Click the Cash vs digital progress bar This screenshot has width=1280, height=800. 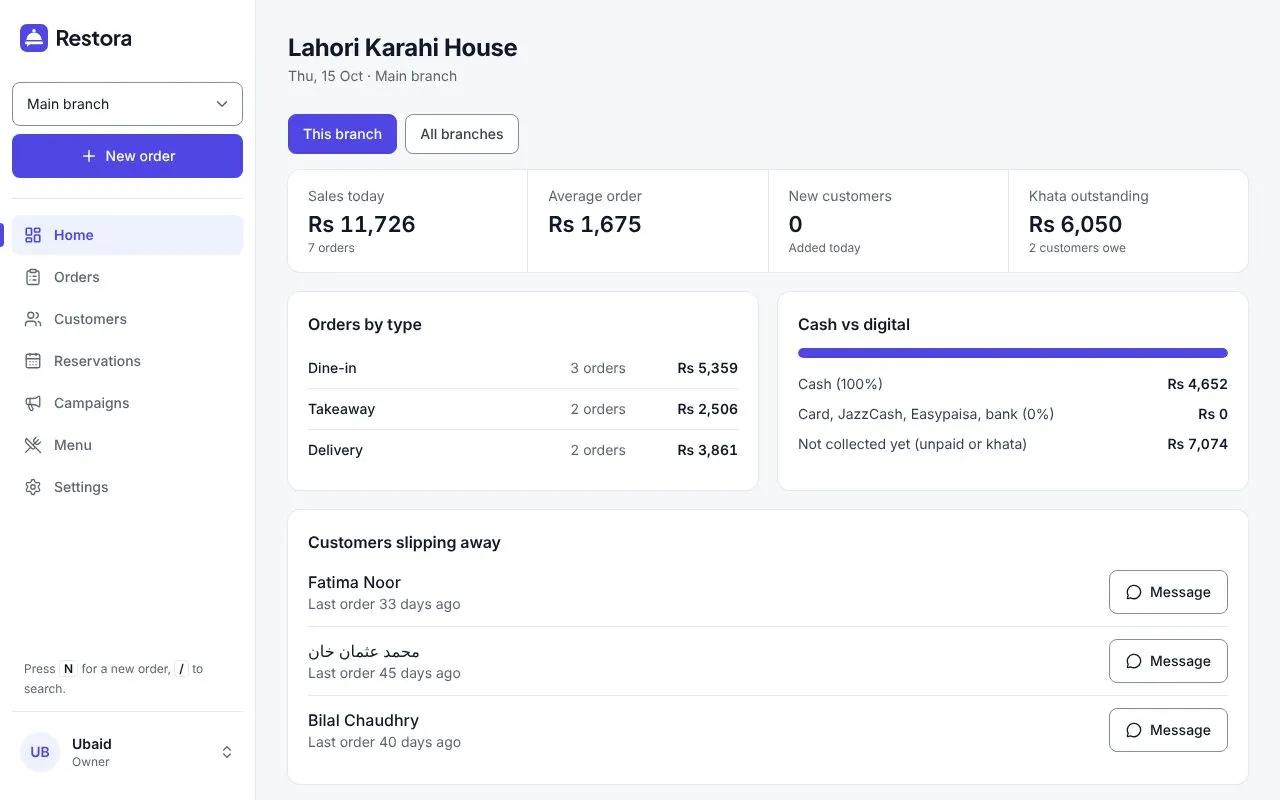tap(1013, 353)
